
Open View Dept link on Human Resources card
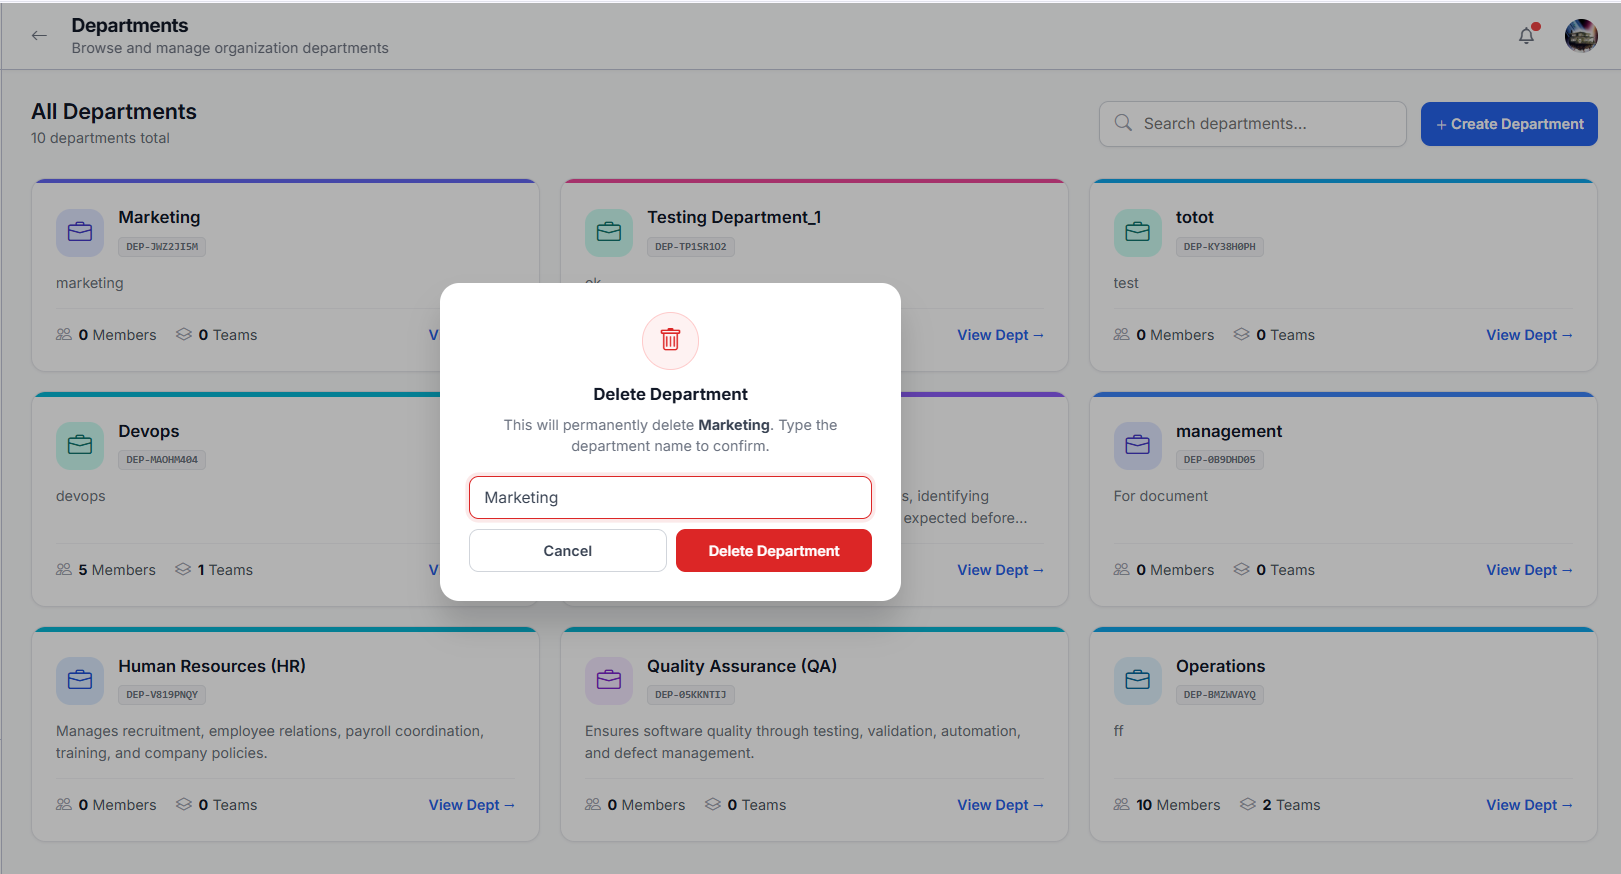click(x=472, y=805)
